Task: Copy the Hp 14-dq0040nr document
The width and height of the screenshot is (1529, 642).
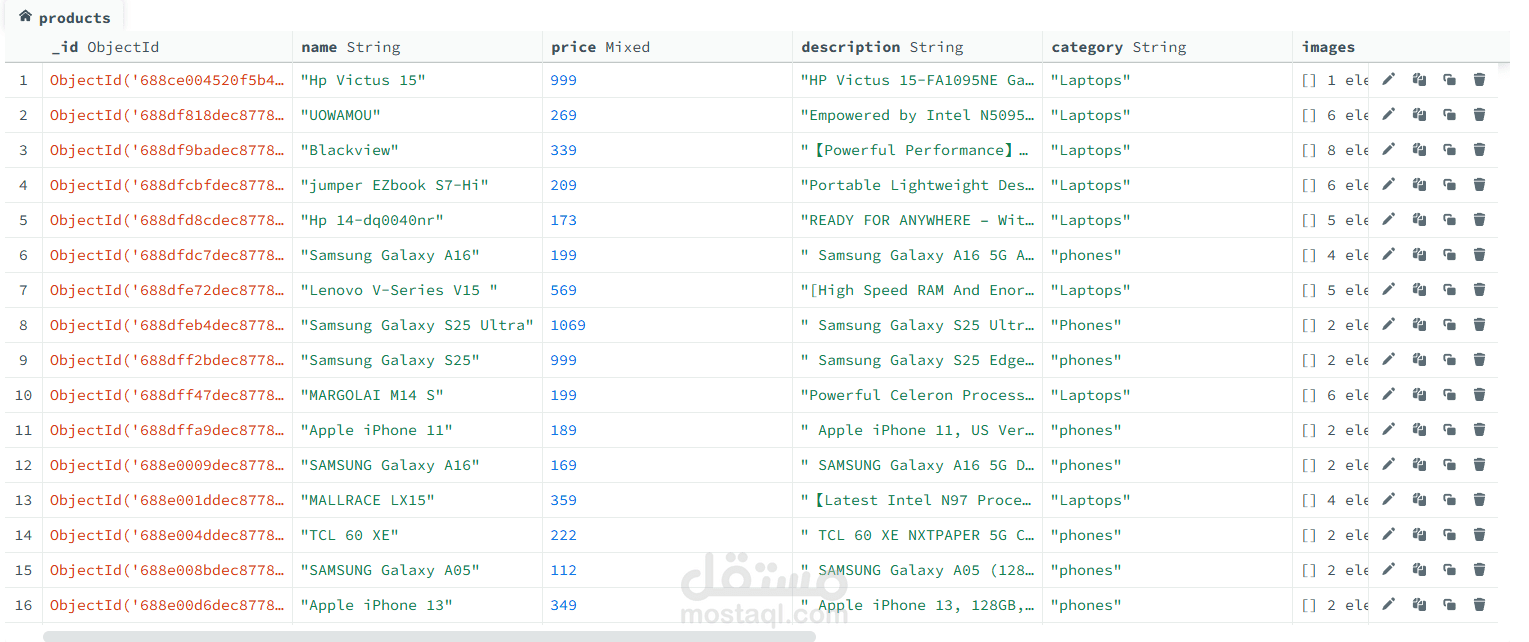Action: (x=1419, y=220)
